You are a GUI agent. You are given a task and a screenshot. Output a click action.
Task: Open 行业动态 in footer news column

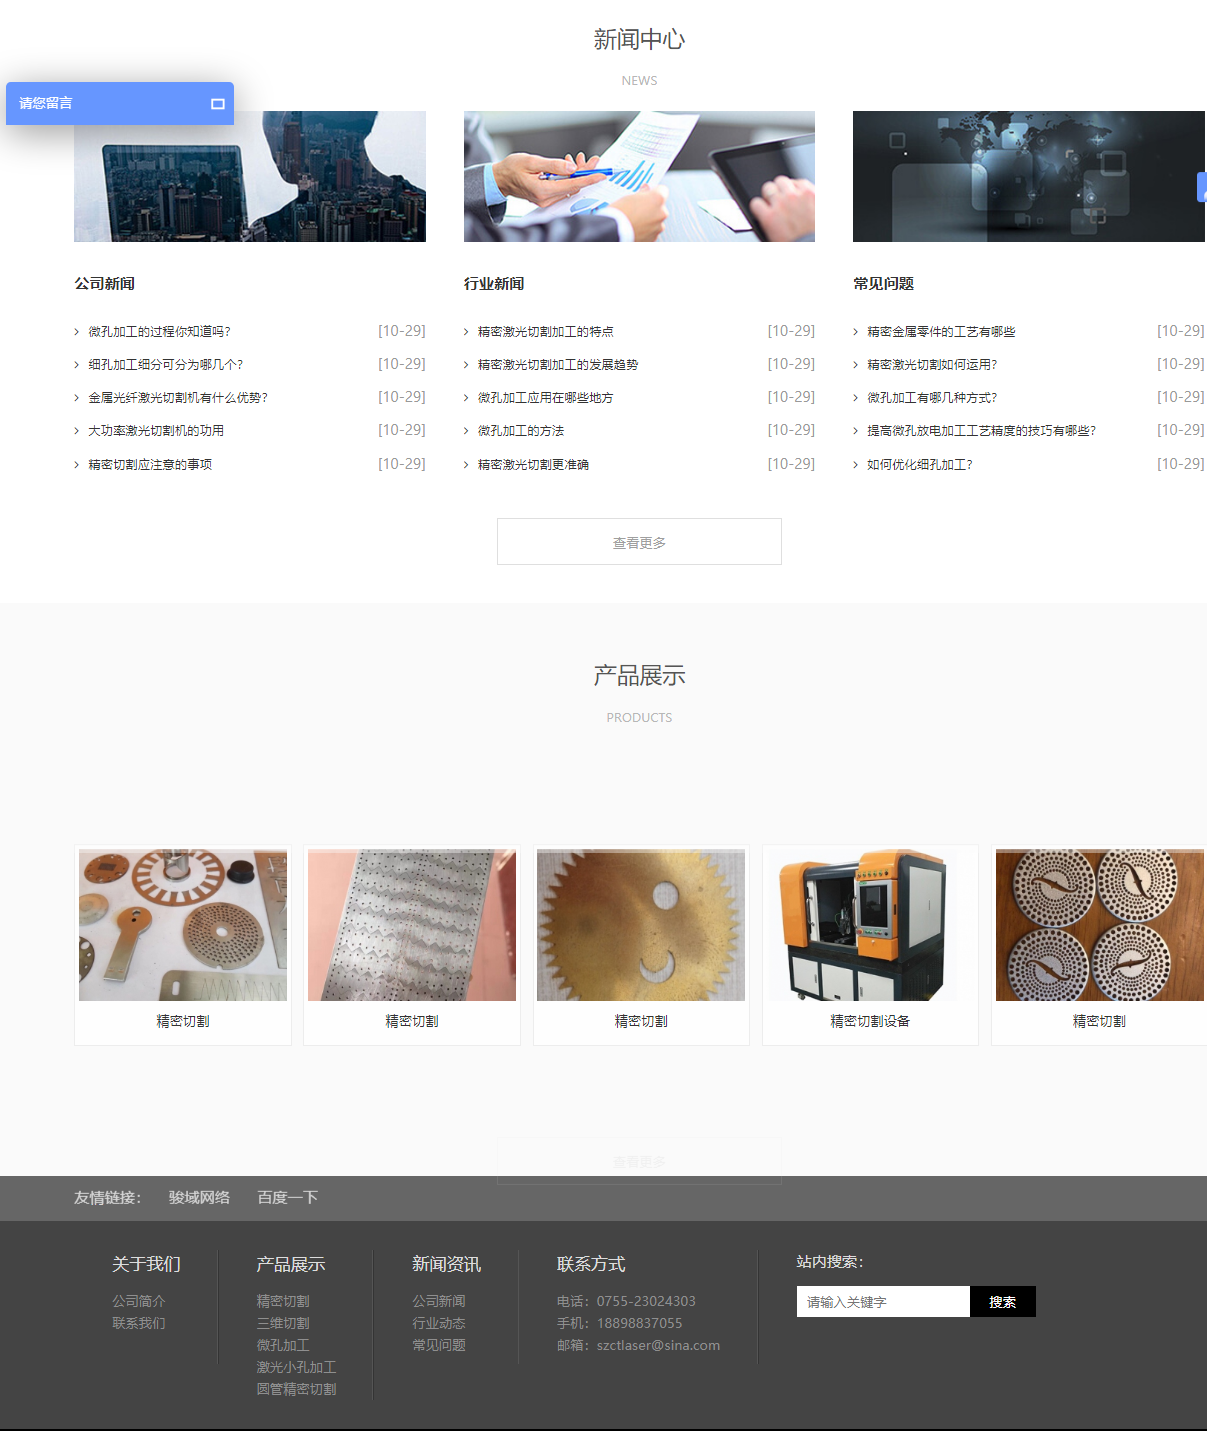(439, 1323)
